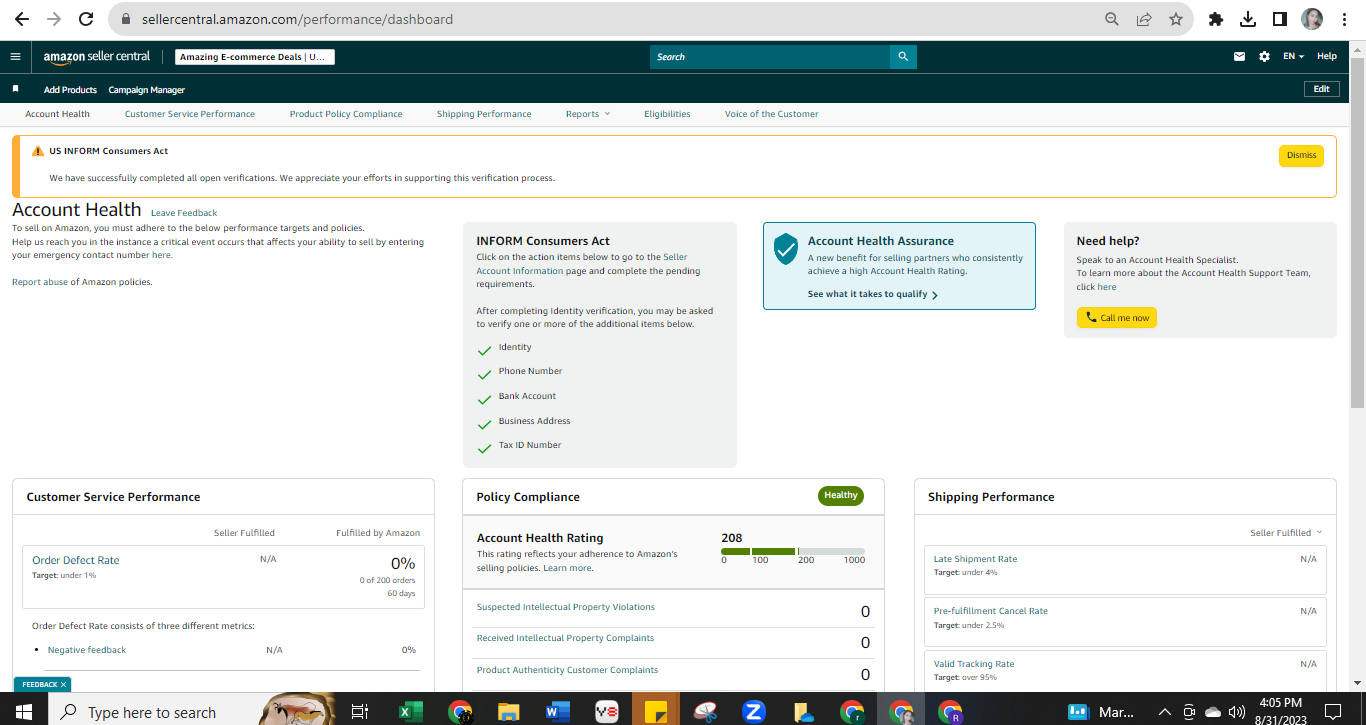Click the Pre-fulfillment Cancel Rate metric
The height and width of the screenshot is (725, 1366).
point(991,611)
